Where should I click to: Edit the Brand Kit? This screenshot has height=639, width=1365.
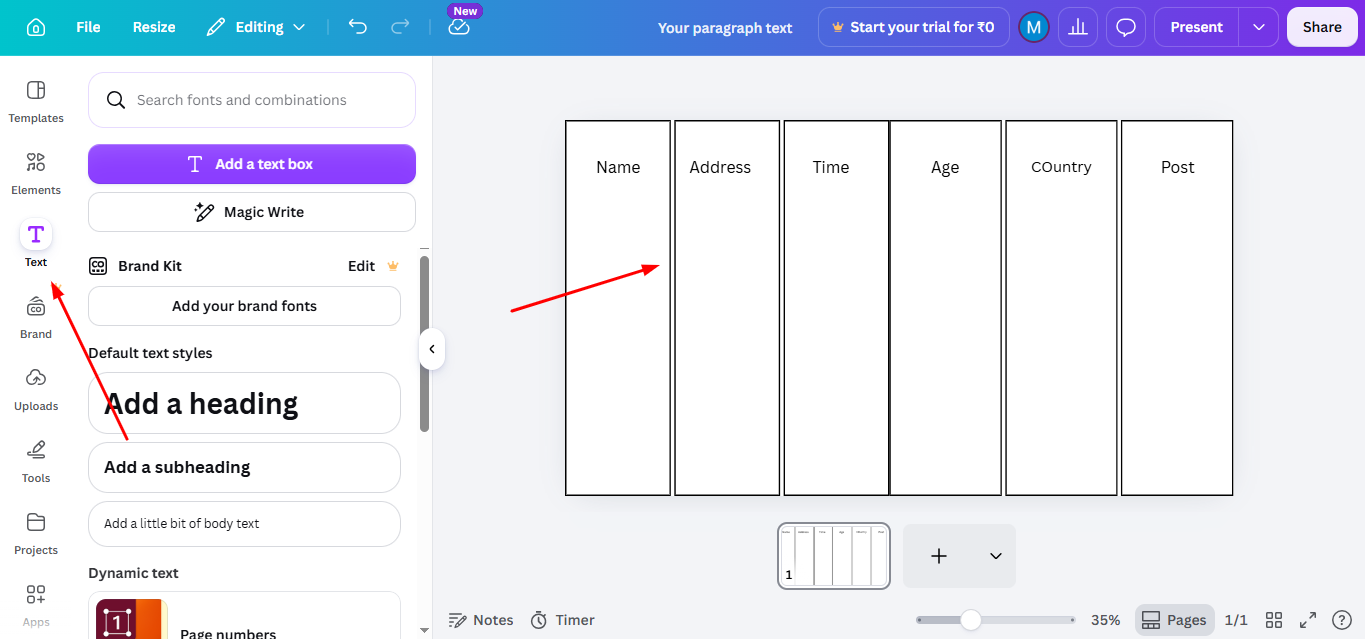[x=362, y=266]
